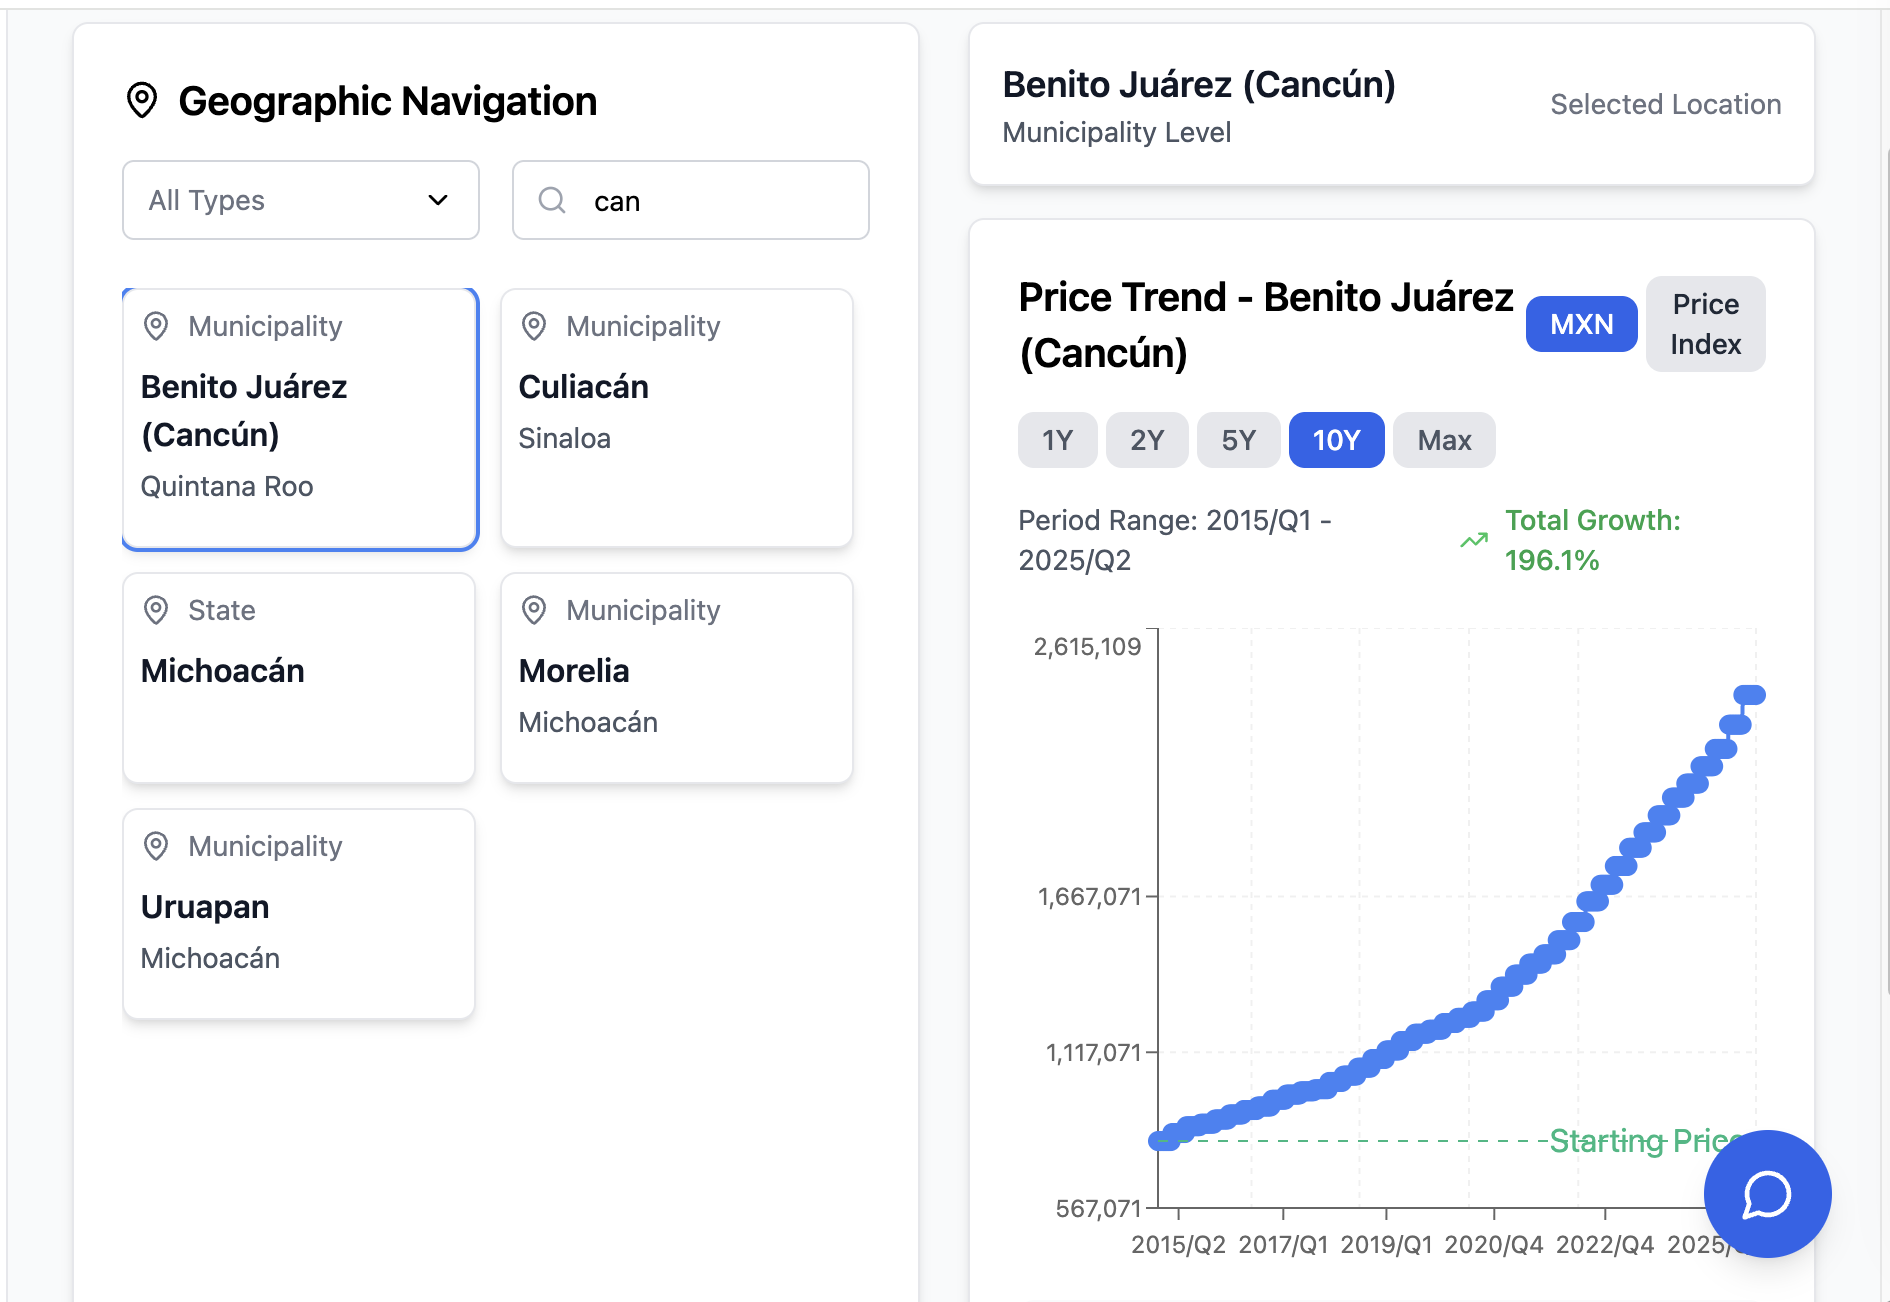Click the pin icon on Michoacán state card
Image resolution: width=1890 pixels, height=1302 pixels.
pos(156,610)
